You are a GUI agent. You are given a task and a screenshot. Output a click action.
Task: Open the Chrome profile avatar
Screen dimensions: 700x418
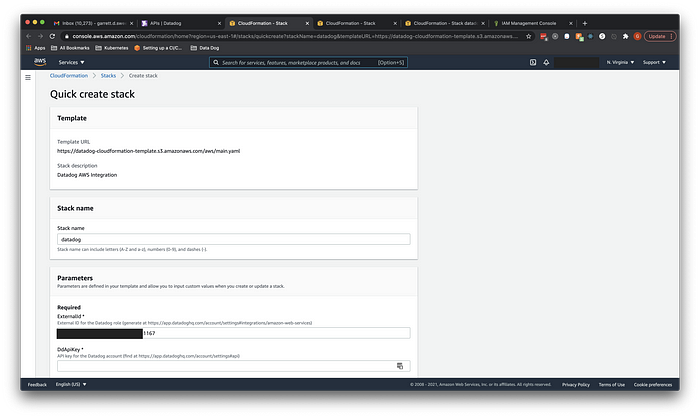coord(637,36)
